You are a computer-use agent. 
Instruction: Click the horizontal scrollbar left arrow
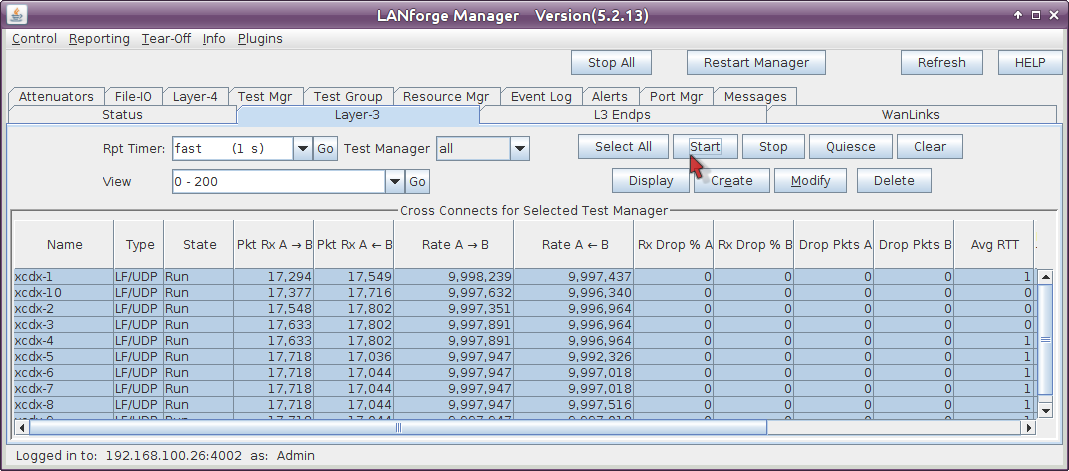pyautogui.click(x=22, y=427)
